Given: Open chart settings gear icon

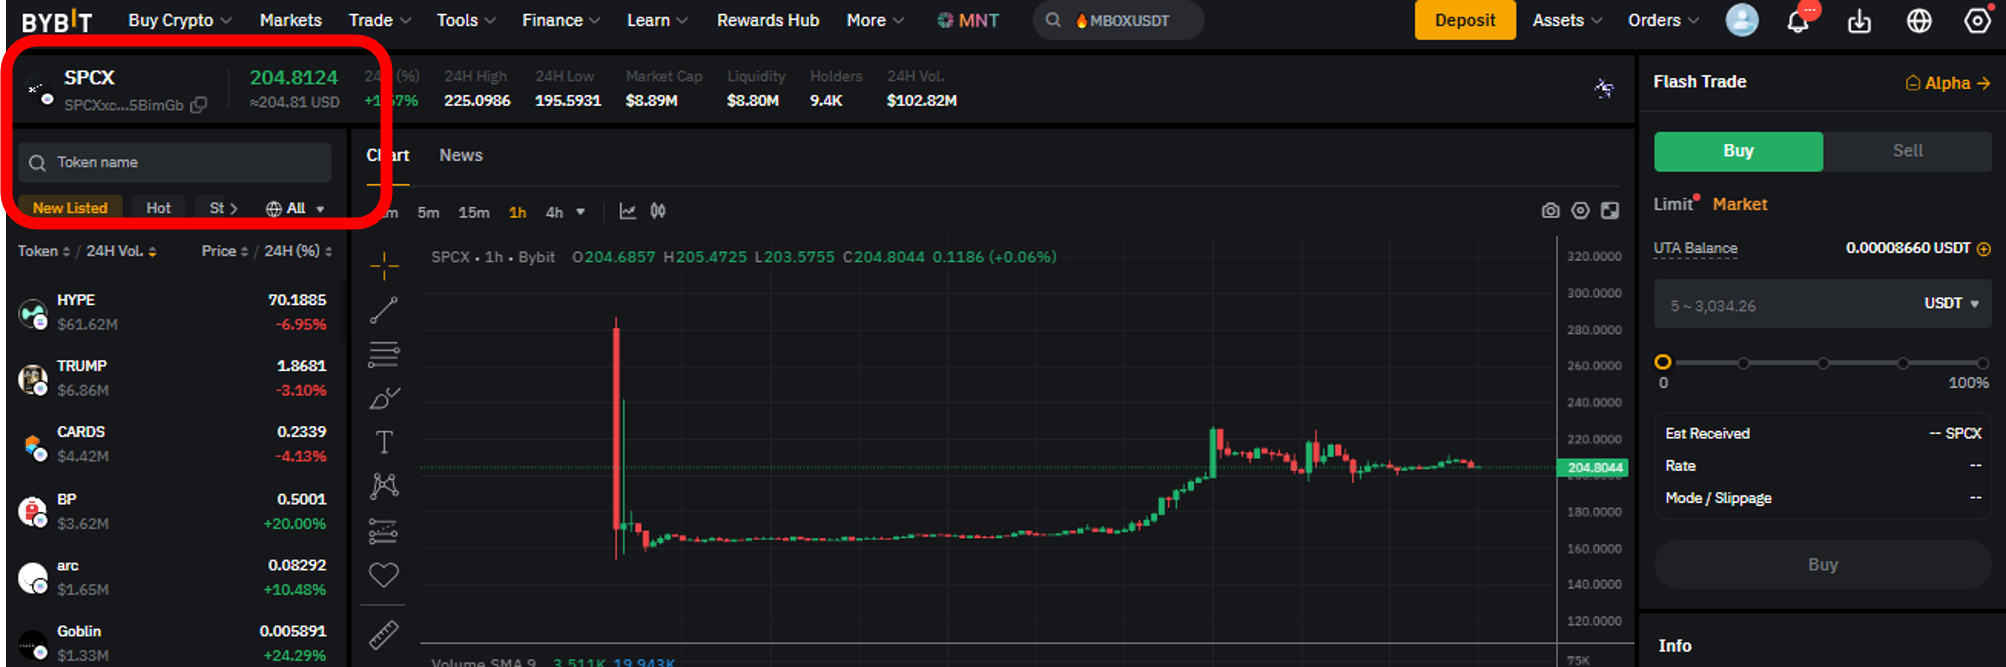Looking at the screenshot, I should (x=1580, y=211).
